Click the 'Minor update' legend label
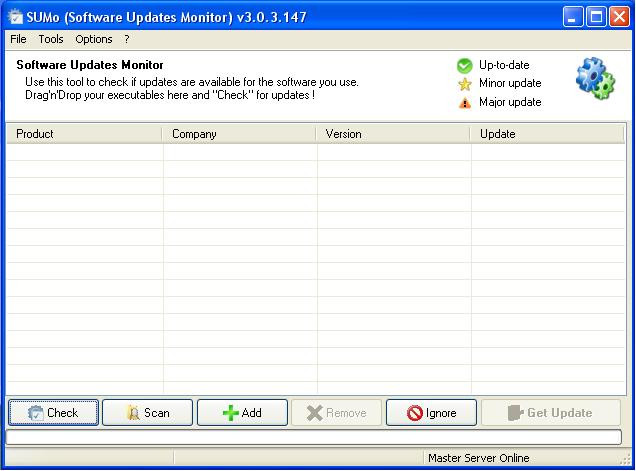Screen dimensions: 636x471 click(x=510, y=83)
